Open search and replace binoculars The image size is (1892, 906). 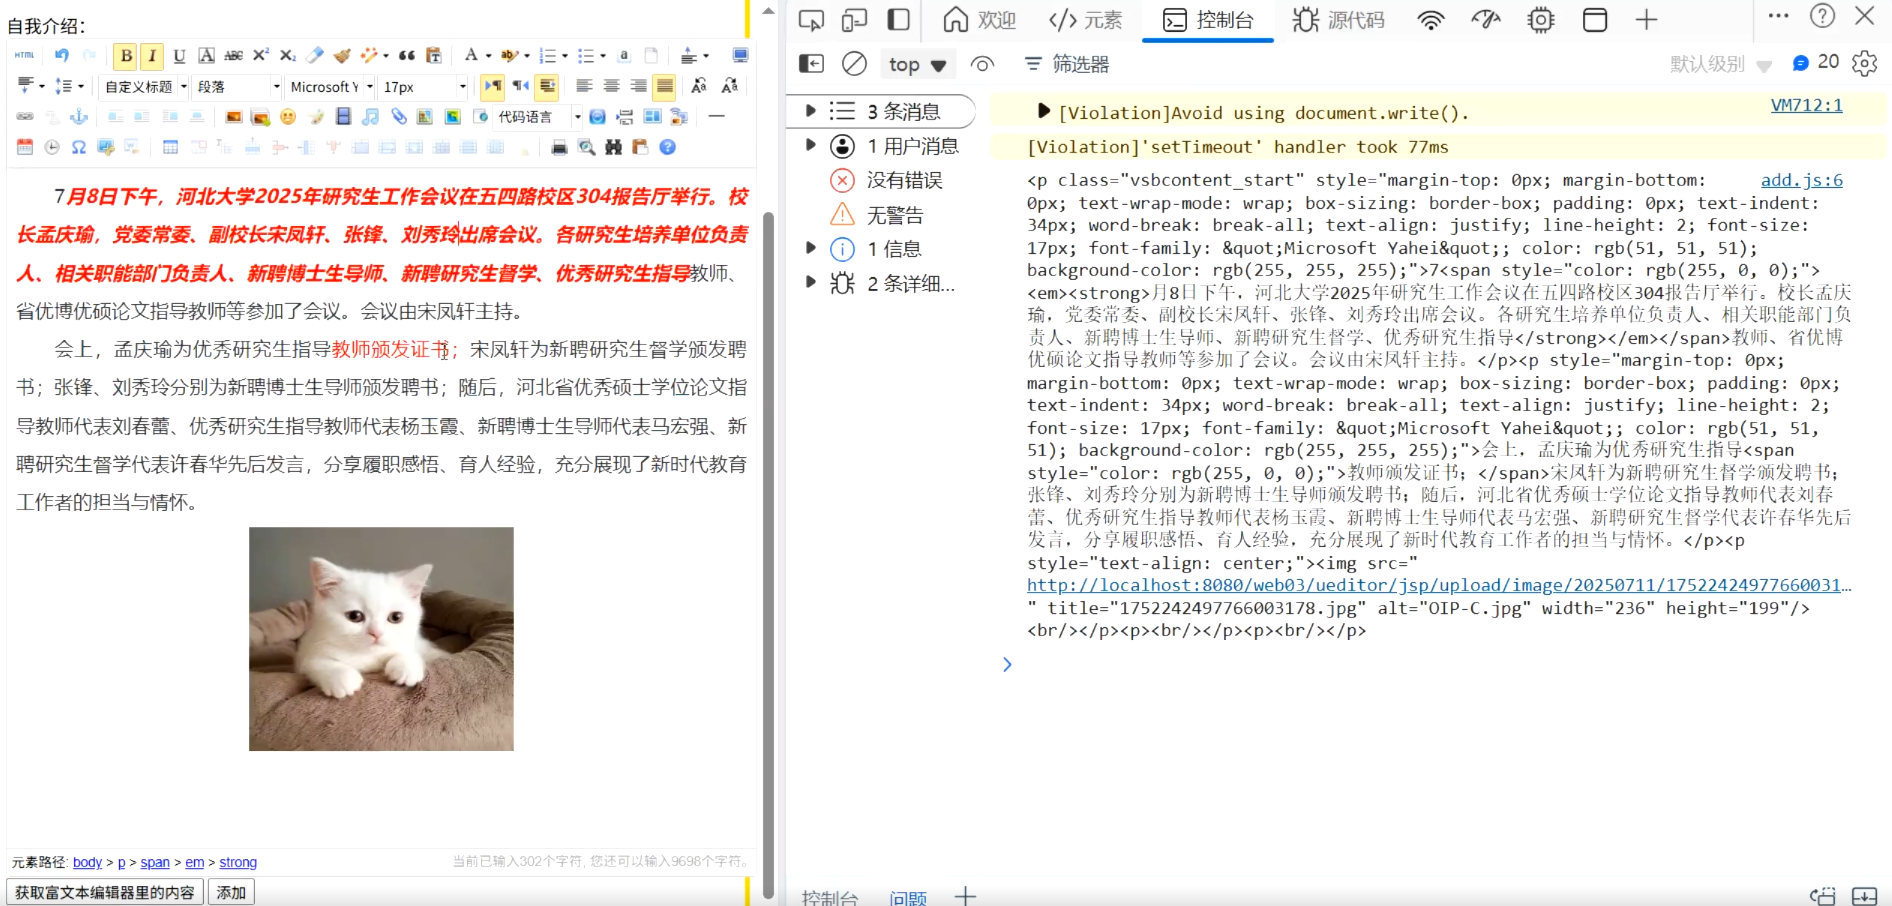pos(613,147)
